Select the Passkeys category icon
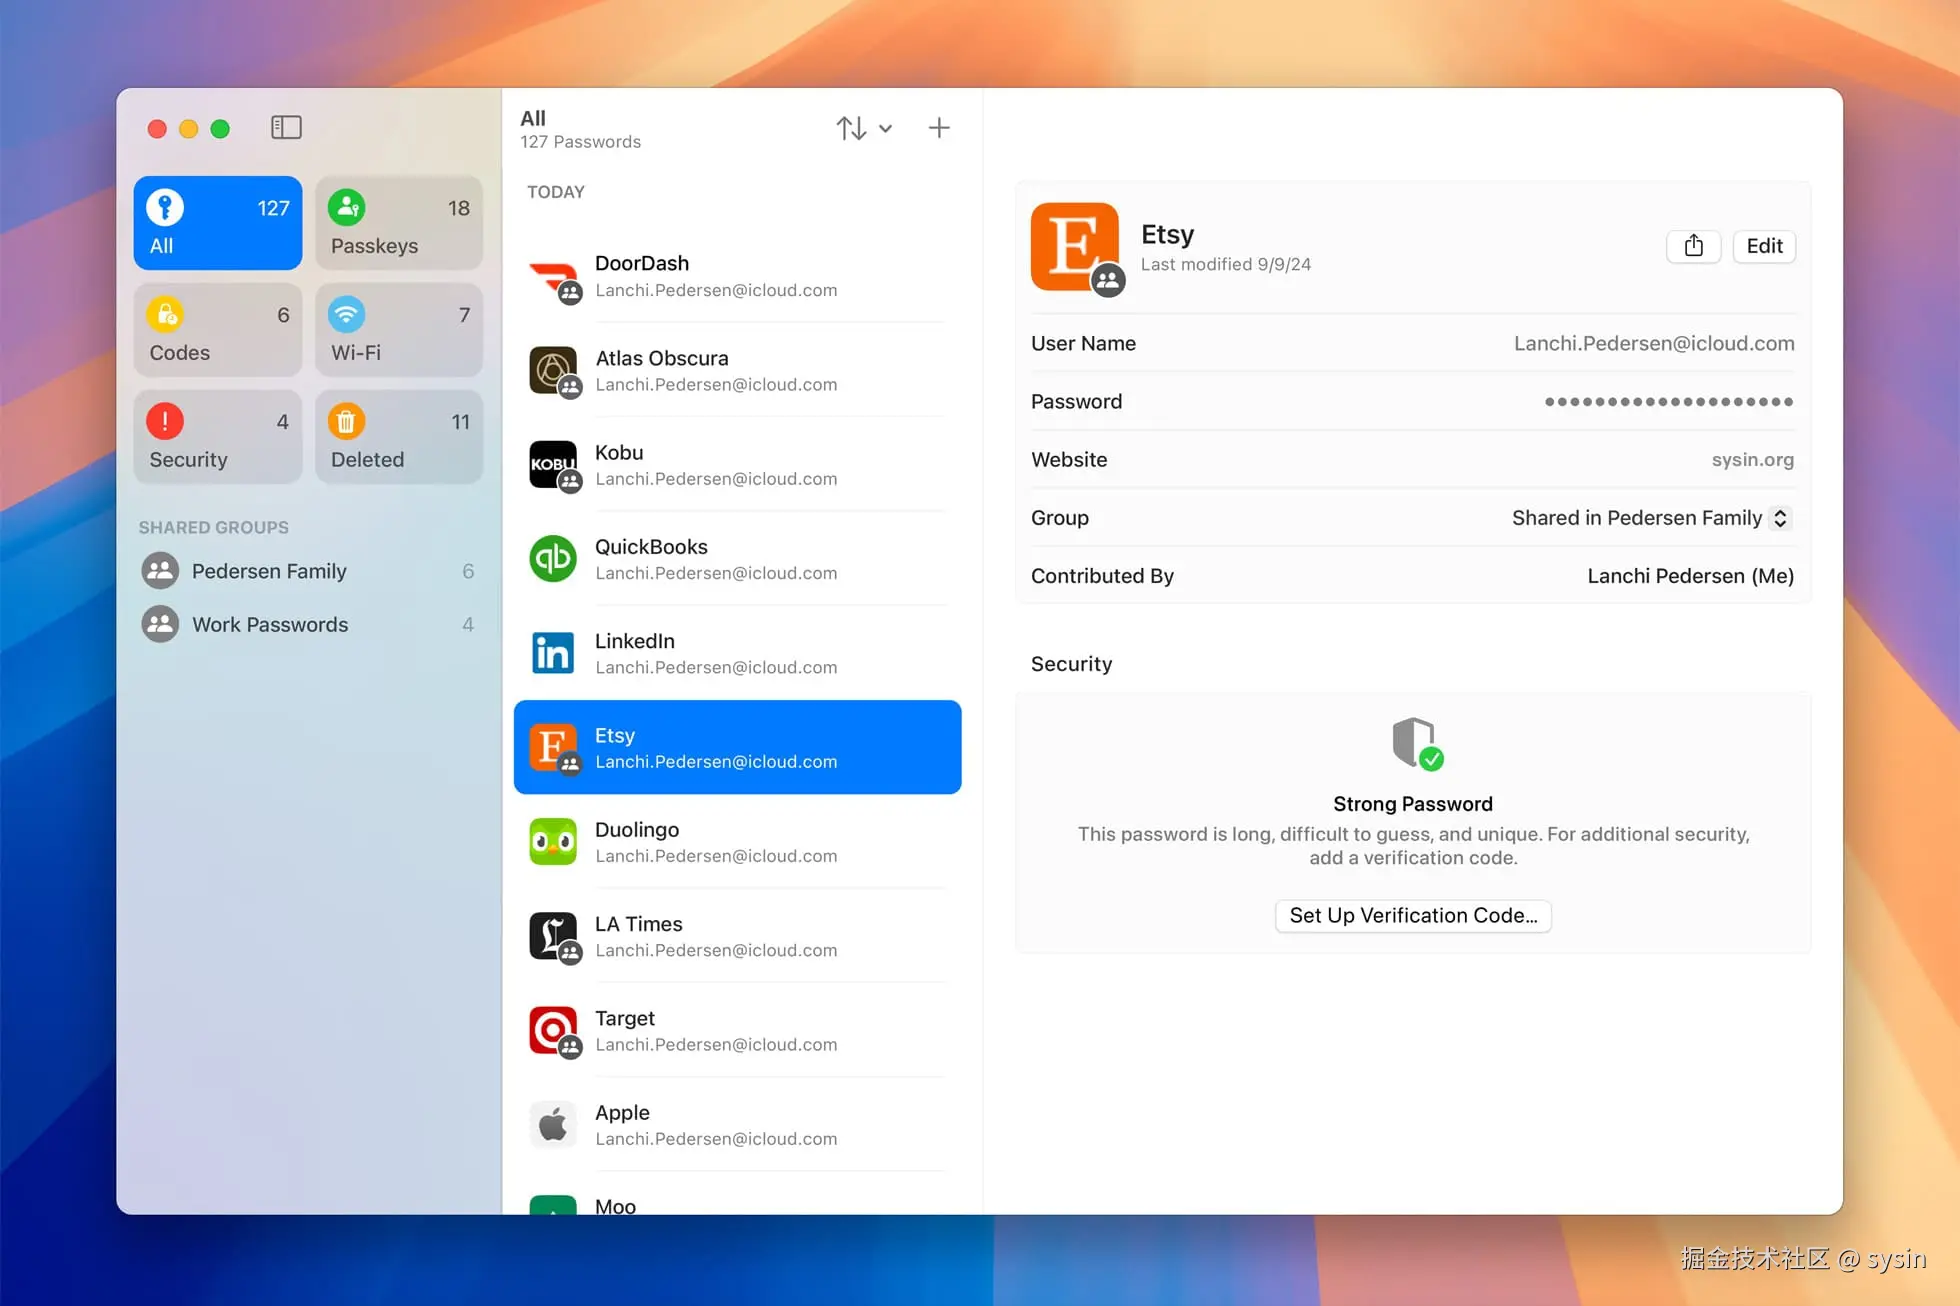 coord(347,207)
